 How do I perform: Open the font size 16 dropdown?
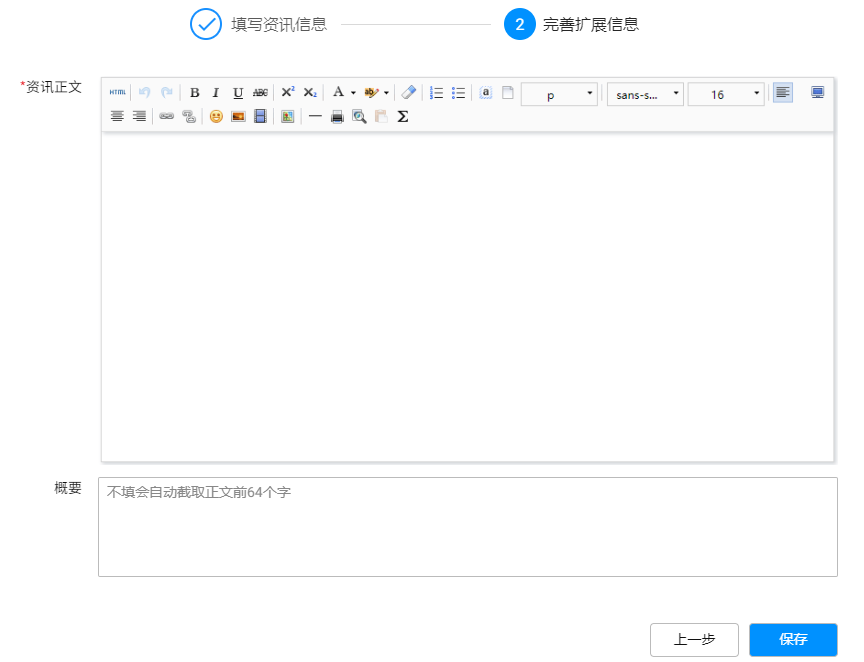point(726,94)
